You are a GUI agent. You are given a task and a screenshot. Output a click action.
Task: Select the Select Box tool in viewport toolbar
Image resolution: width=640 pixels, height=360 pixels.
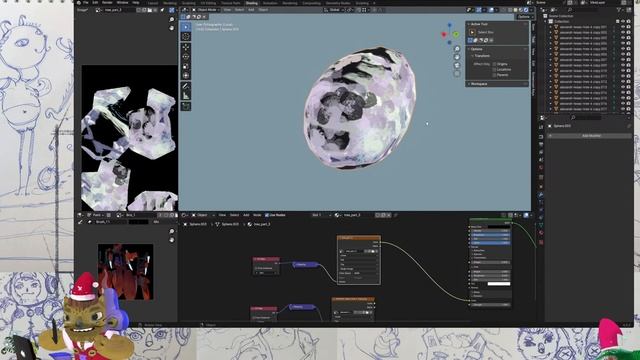click(x=186, y=27)
